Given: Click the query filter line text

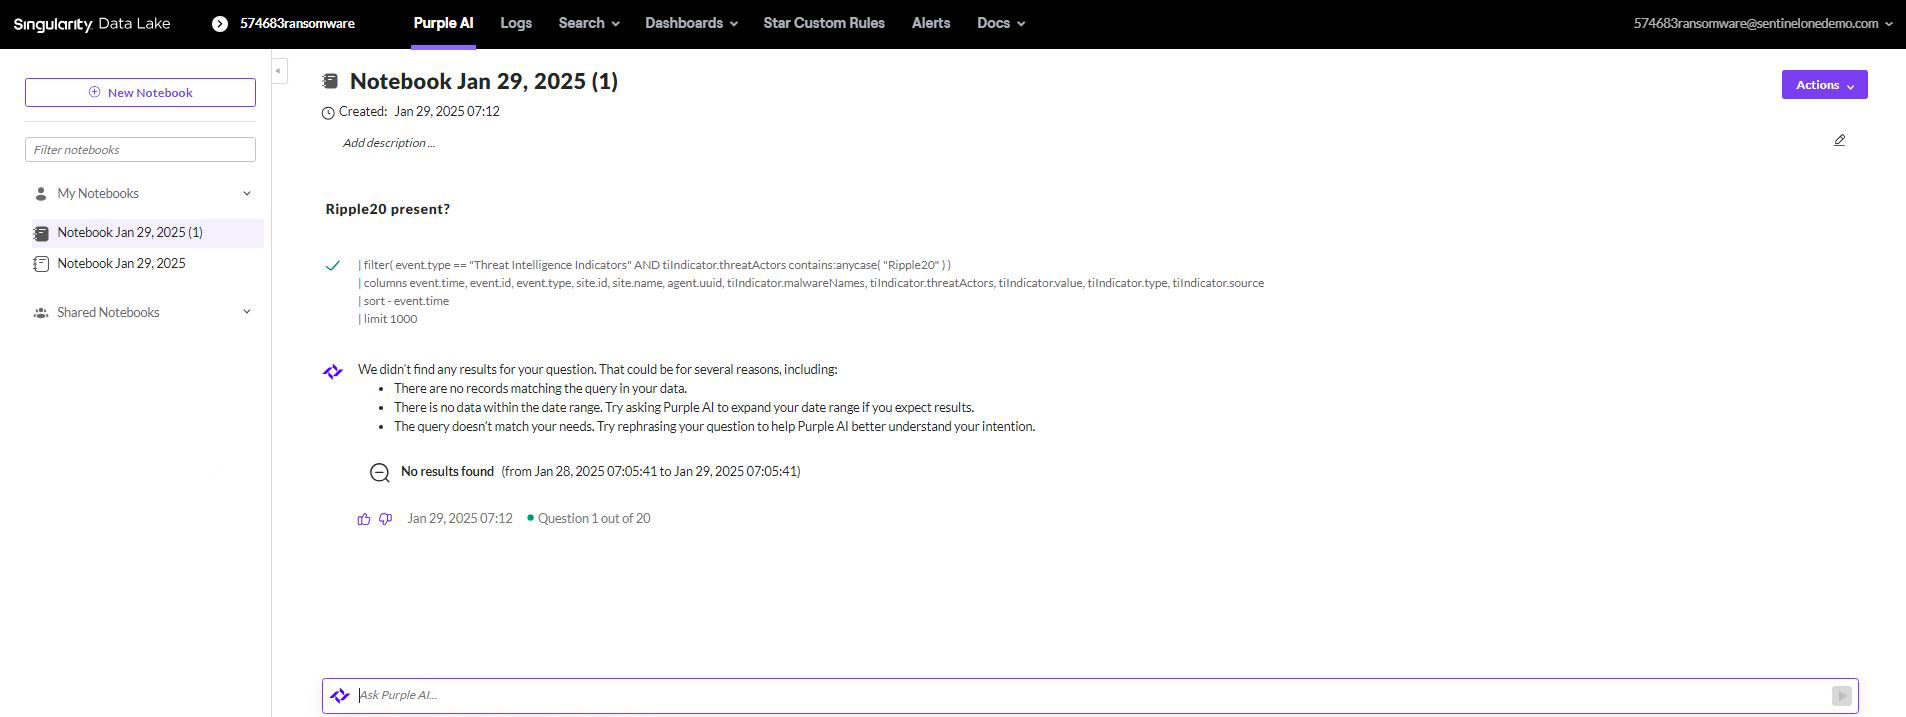Looking at the screenshot, I should pyautogui.click(x=655, y=265).
